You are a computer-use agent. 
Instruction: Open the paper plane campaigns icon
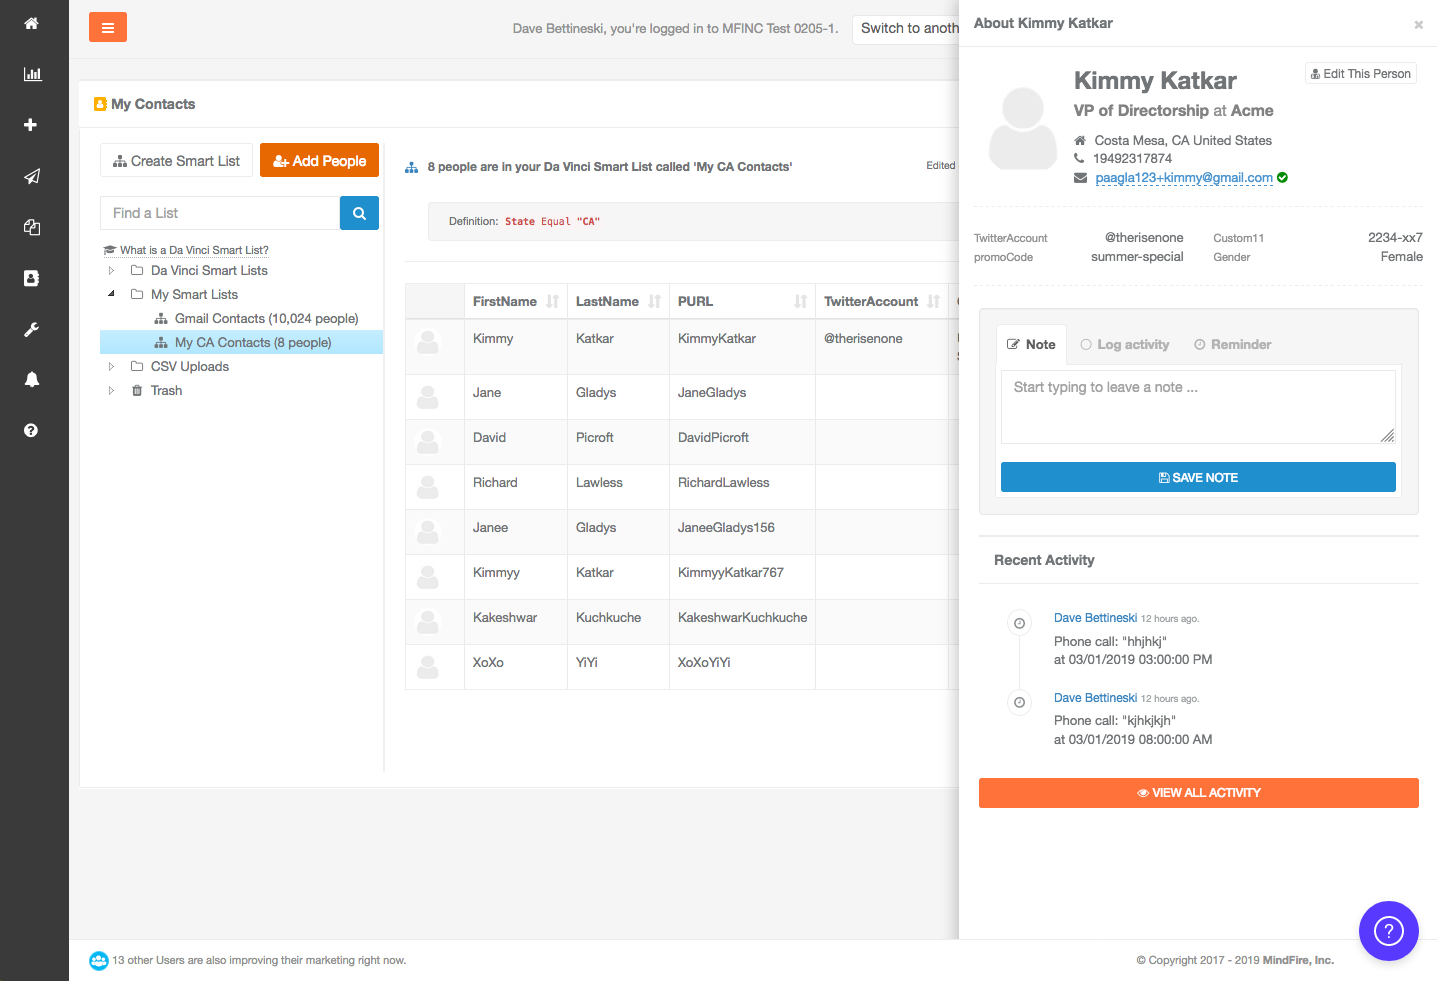tap(32, 176)
